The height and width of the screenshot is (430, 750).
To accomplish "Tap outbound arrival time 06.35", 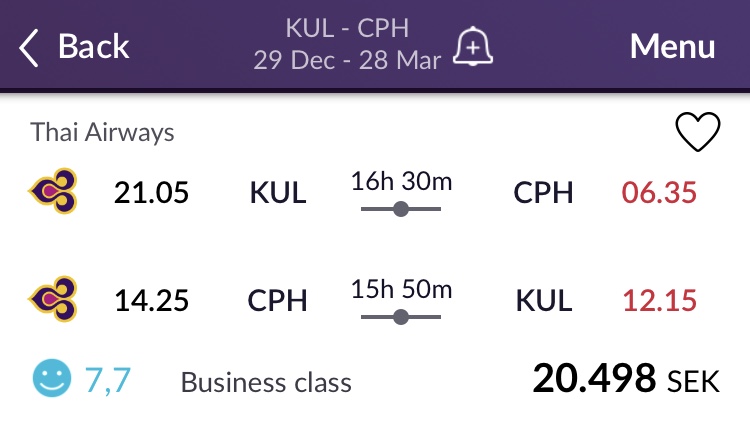I will coord(659,192).
